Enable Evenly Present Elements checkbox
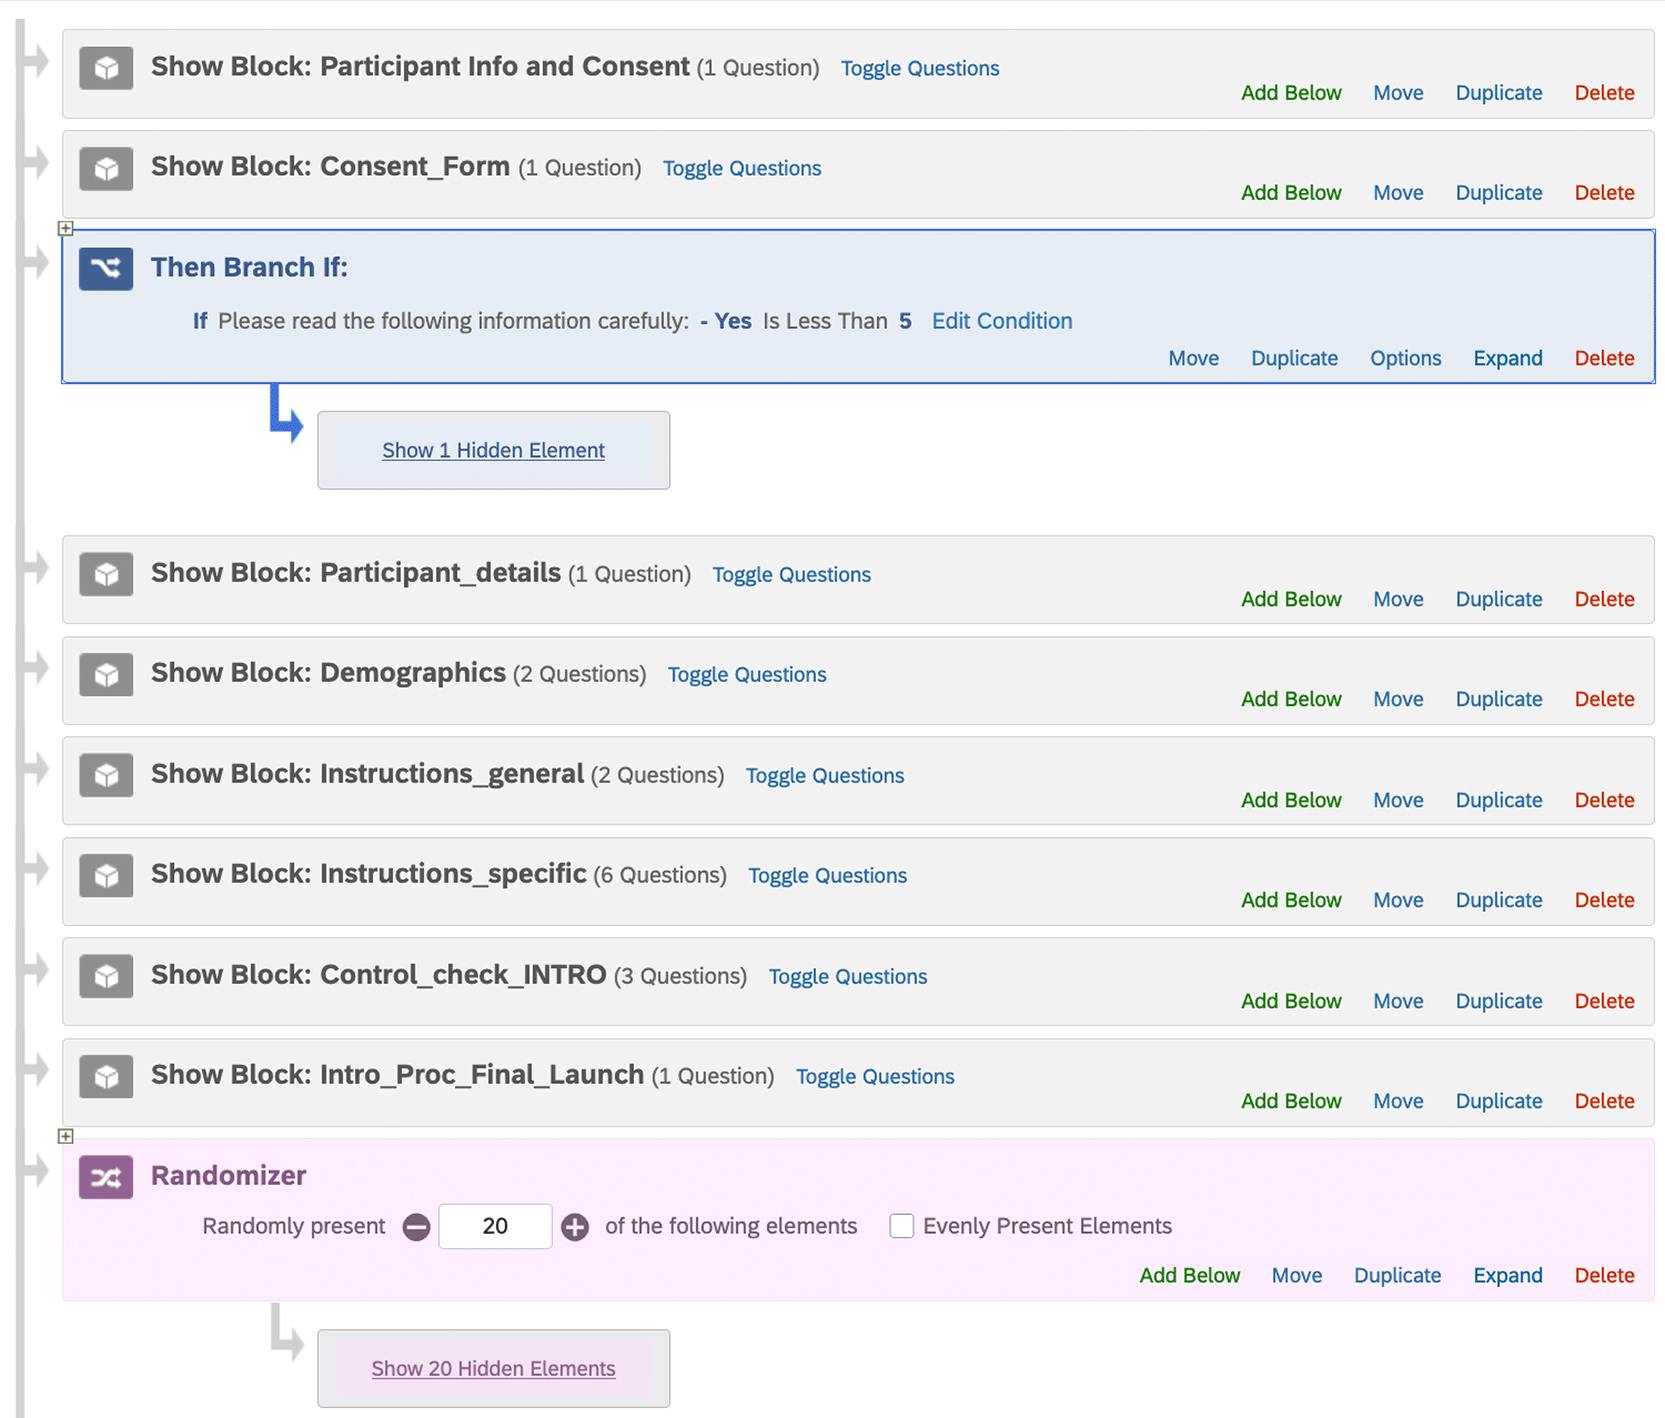The width and height of the screenshot is (1665, 1418). coord(902,1226)
